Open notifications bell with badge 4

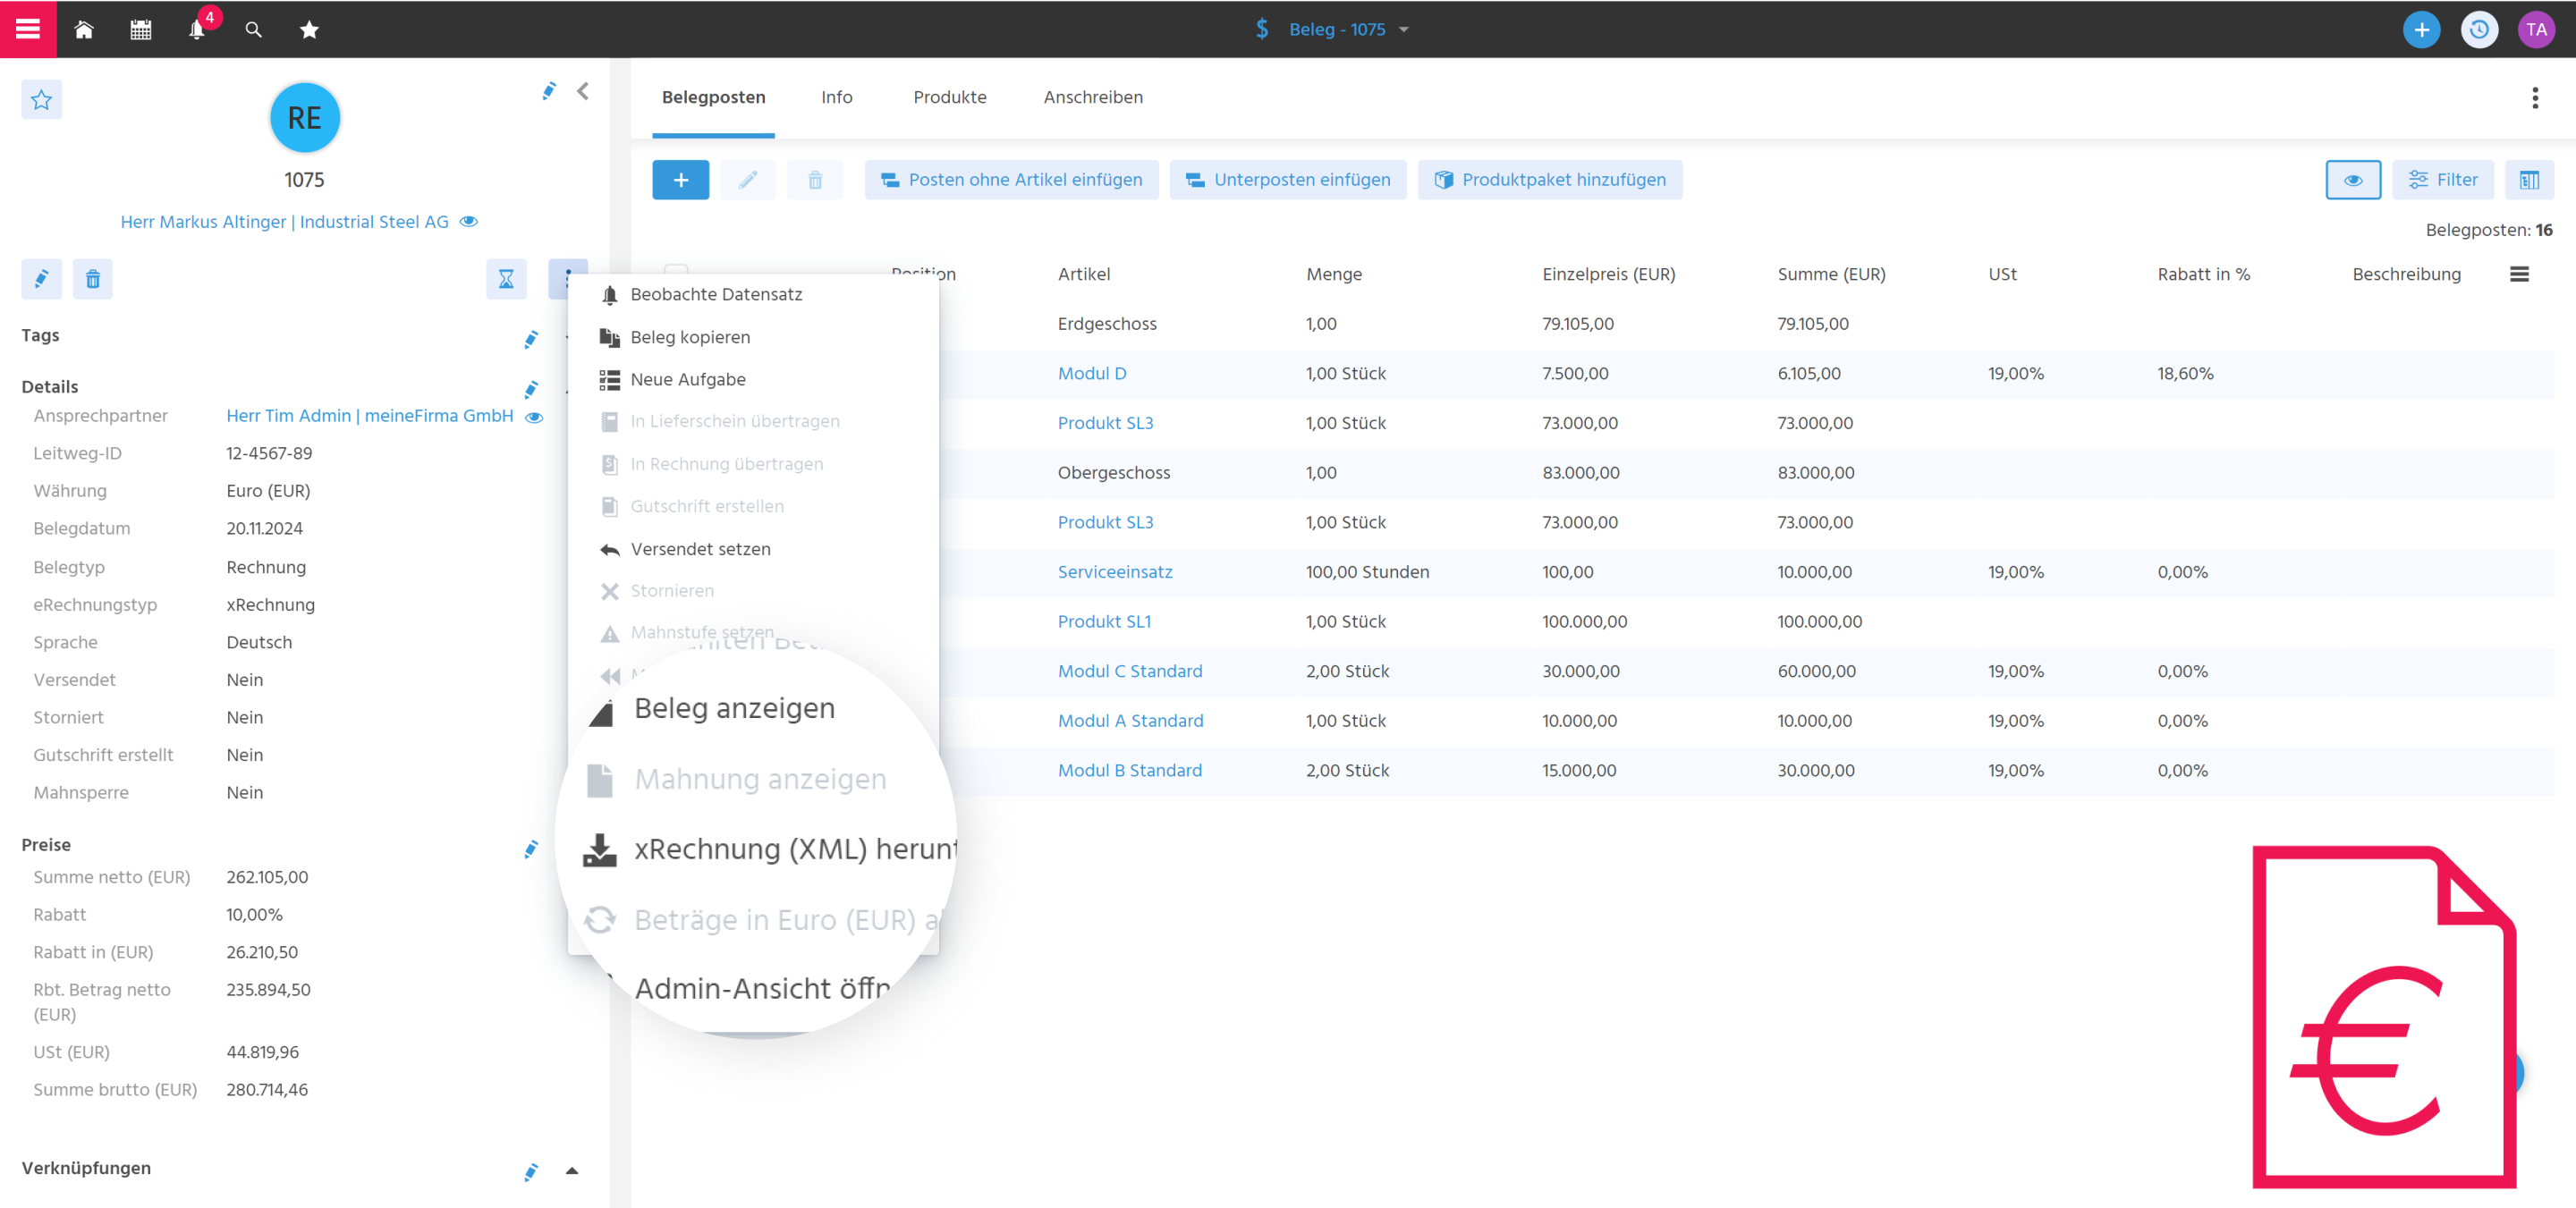pyautogui.click(x=197, y=30)
